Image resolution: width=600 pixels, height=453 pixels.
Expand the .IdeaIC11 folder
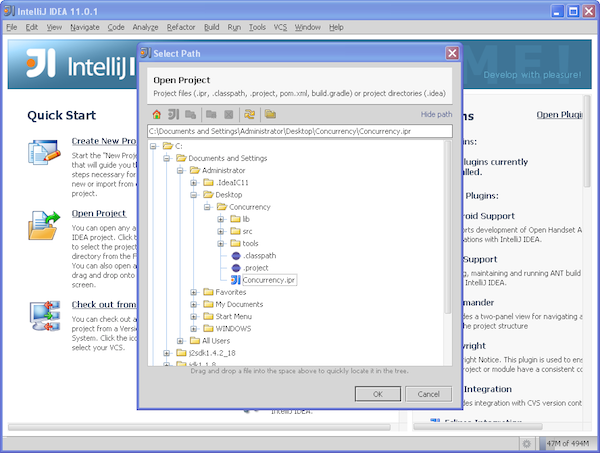click(194, 183)
